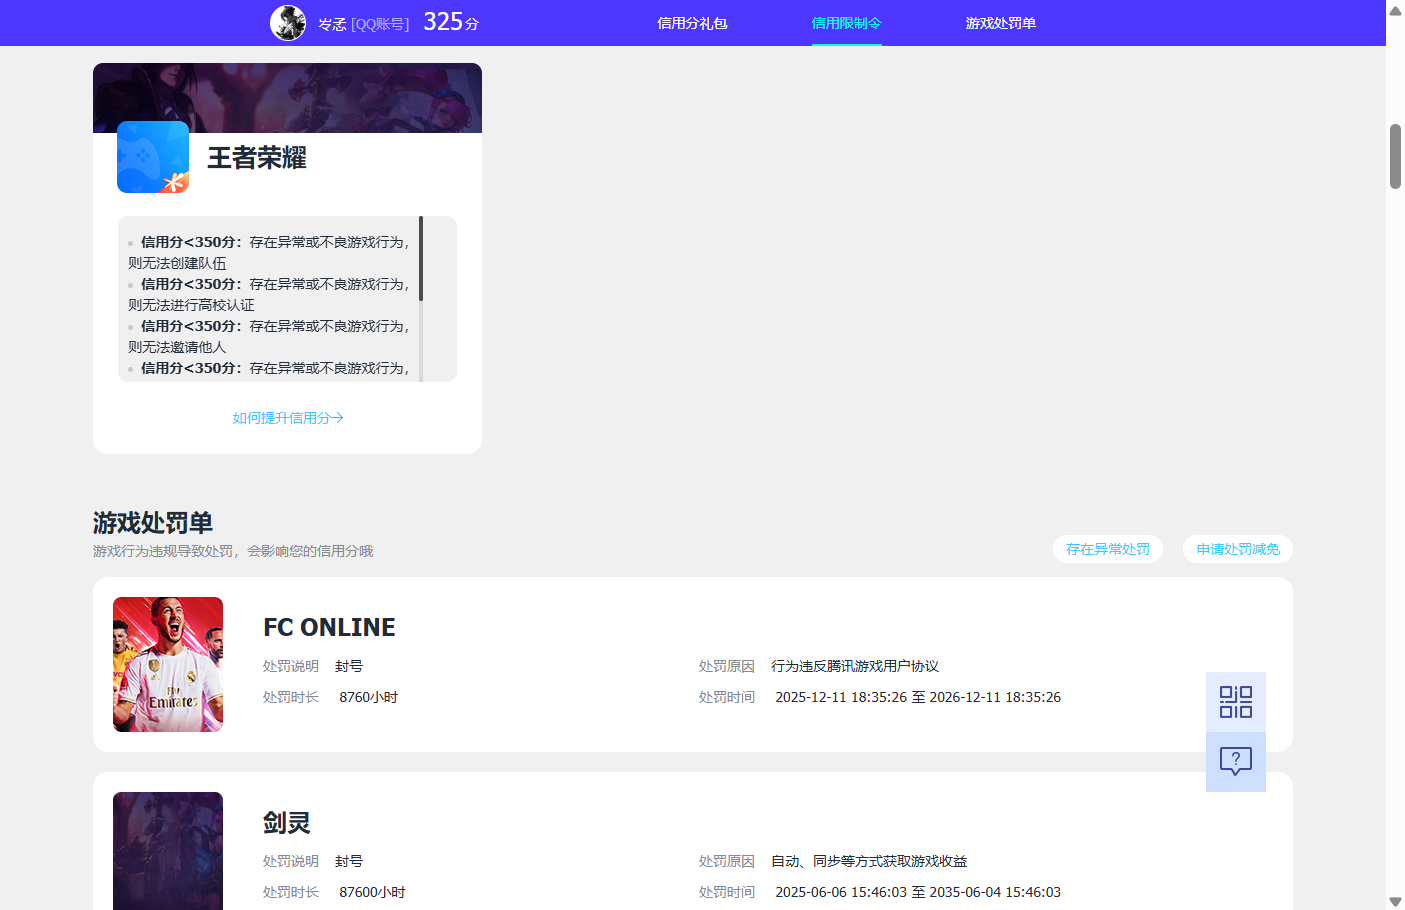1405x910 pixels.
Task: Click the scrollbar down arrow icon
Action: [x=1394, y=900]
